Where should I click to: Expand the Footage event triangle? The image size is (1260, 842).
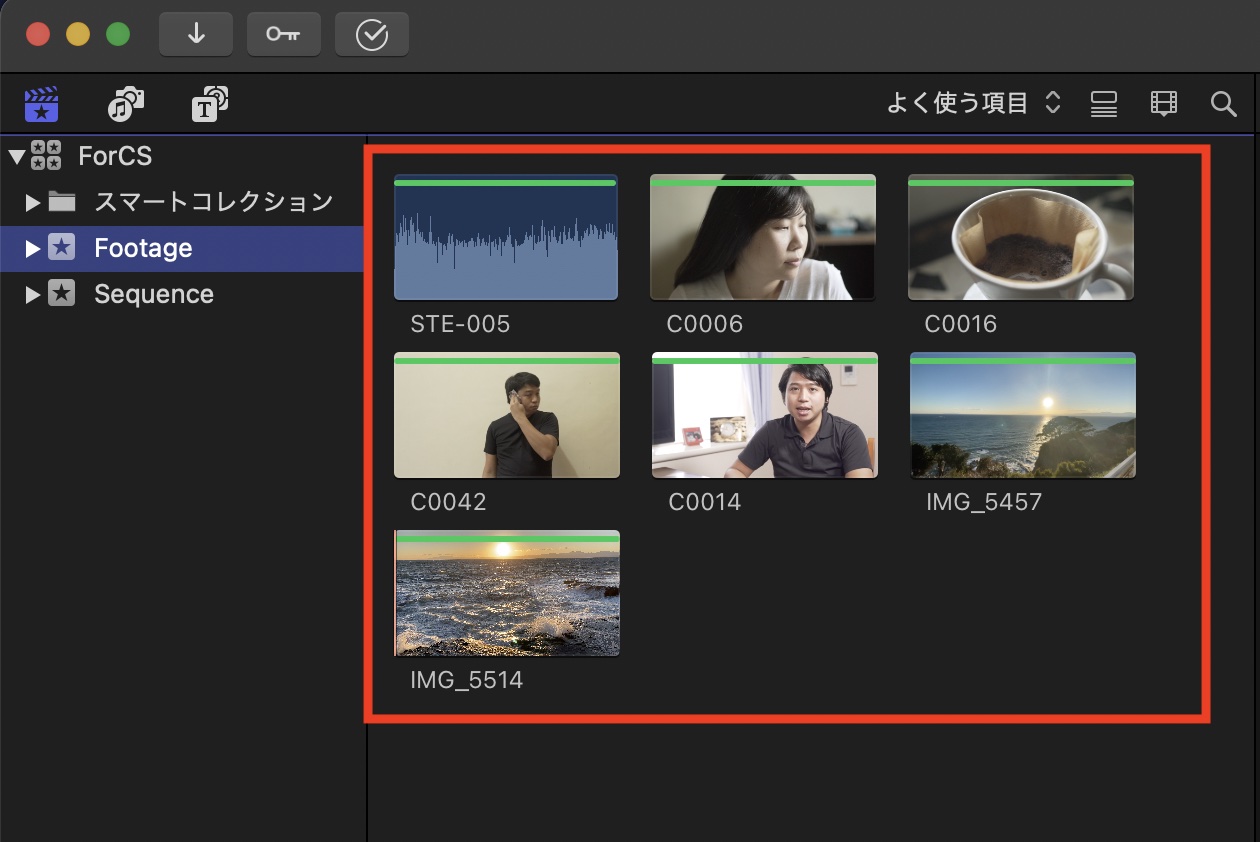33,249
